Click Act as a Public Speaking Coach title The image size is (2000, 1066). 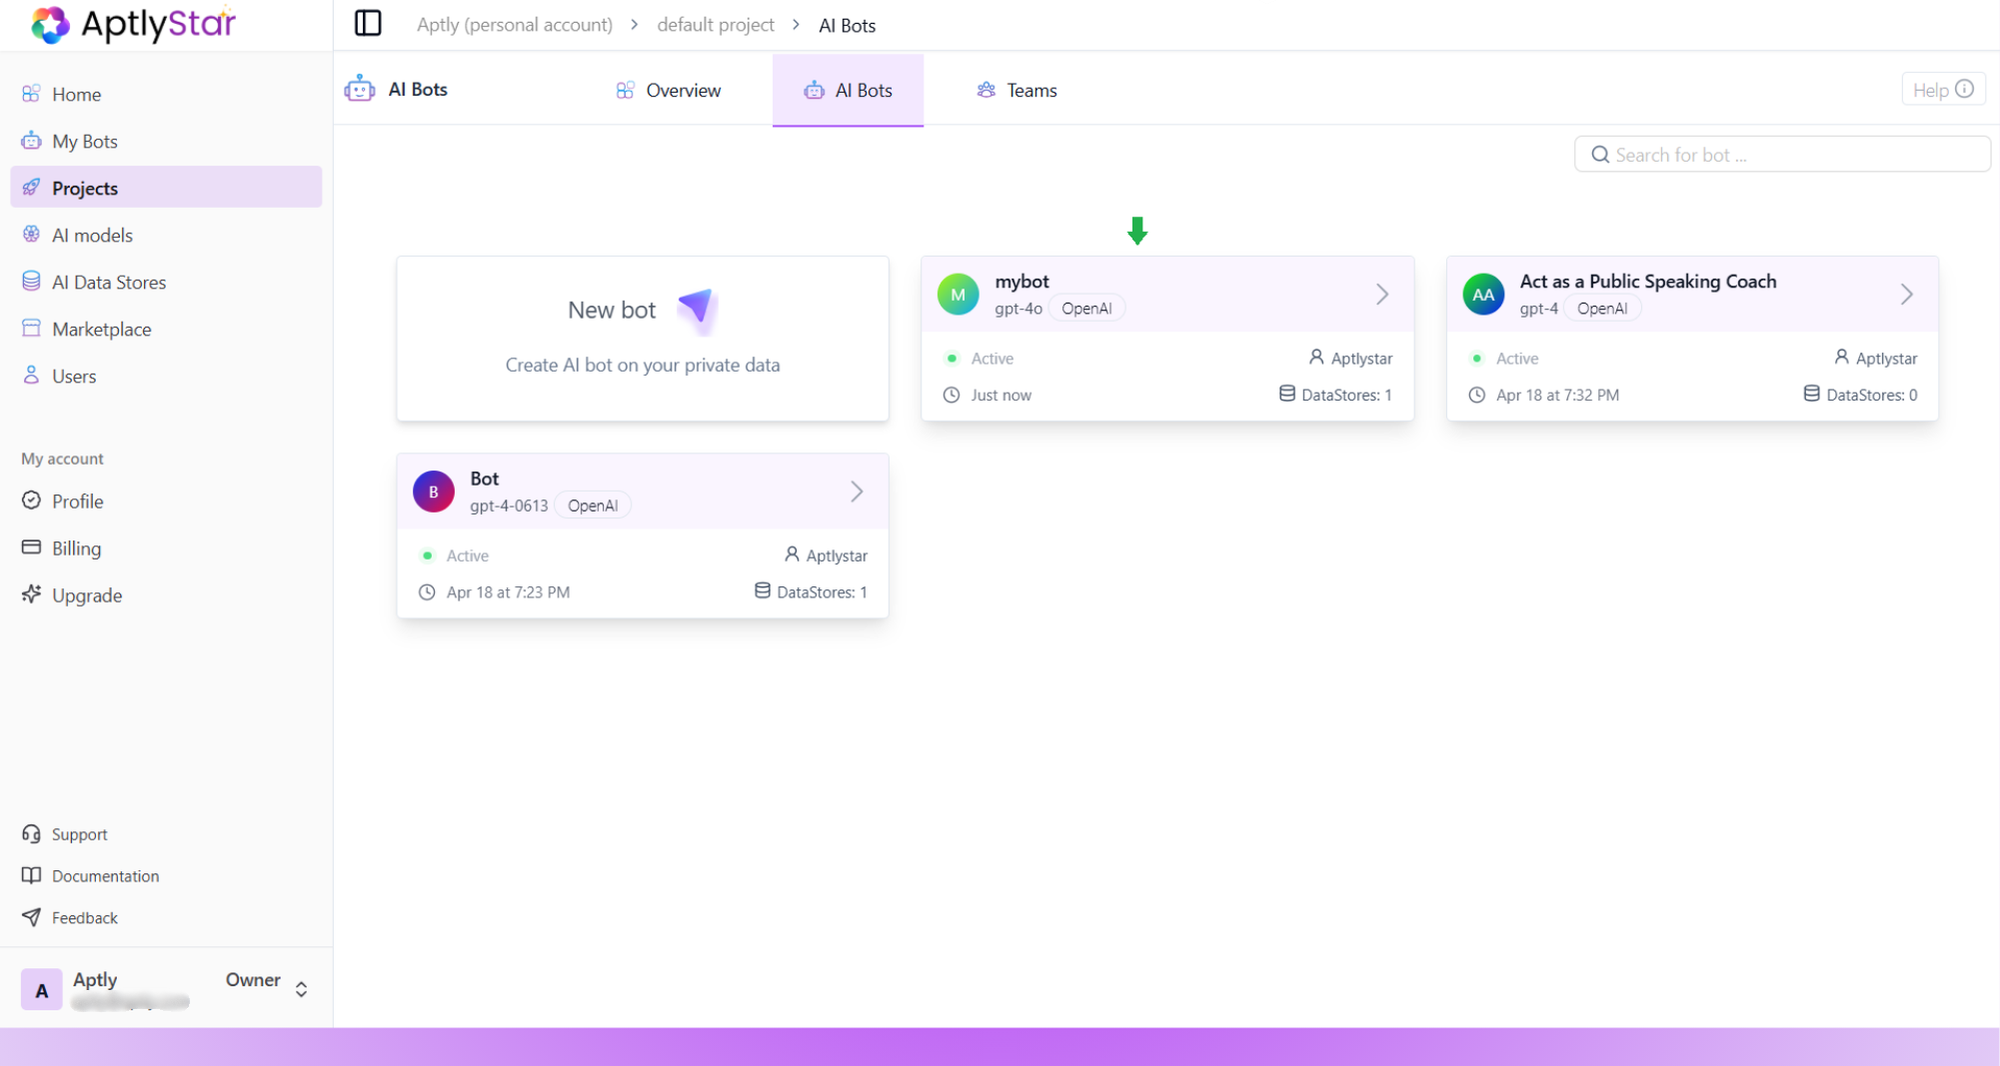[x=1647, y=281]
